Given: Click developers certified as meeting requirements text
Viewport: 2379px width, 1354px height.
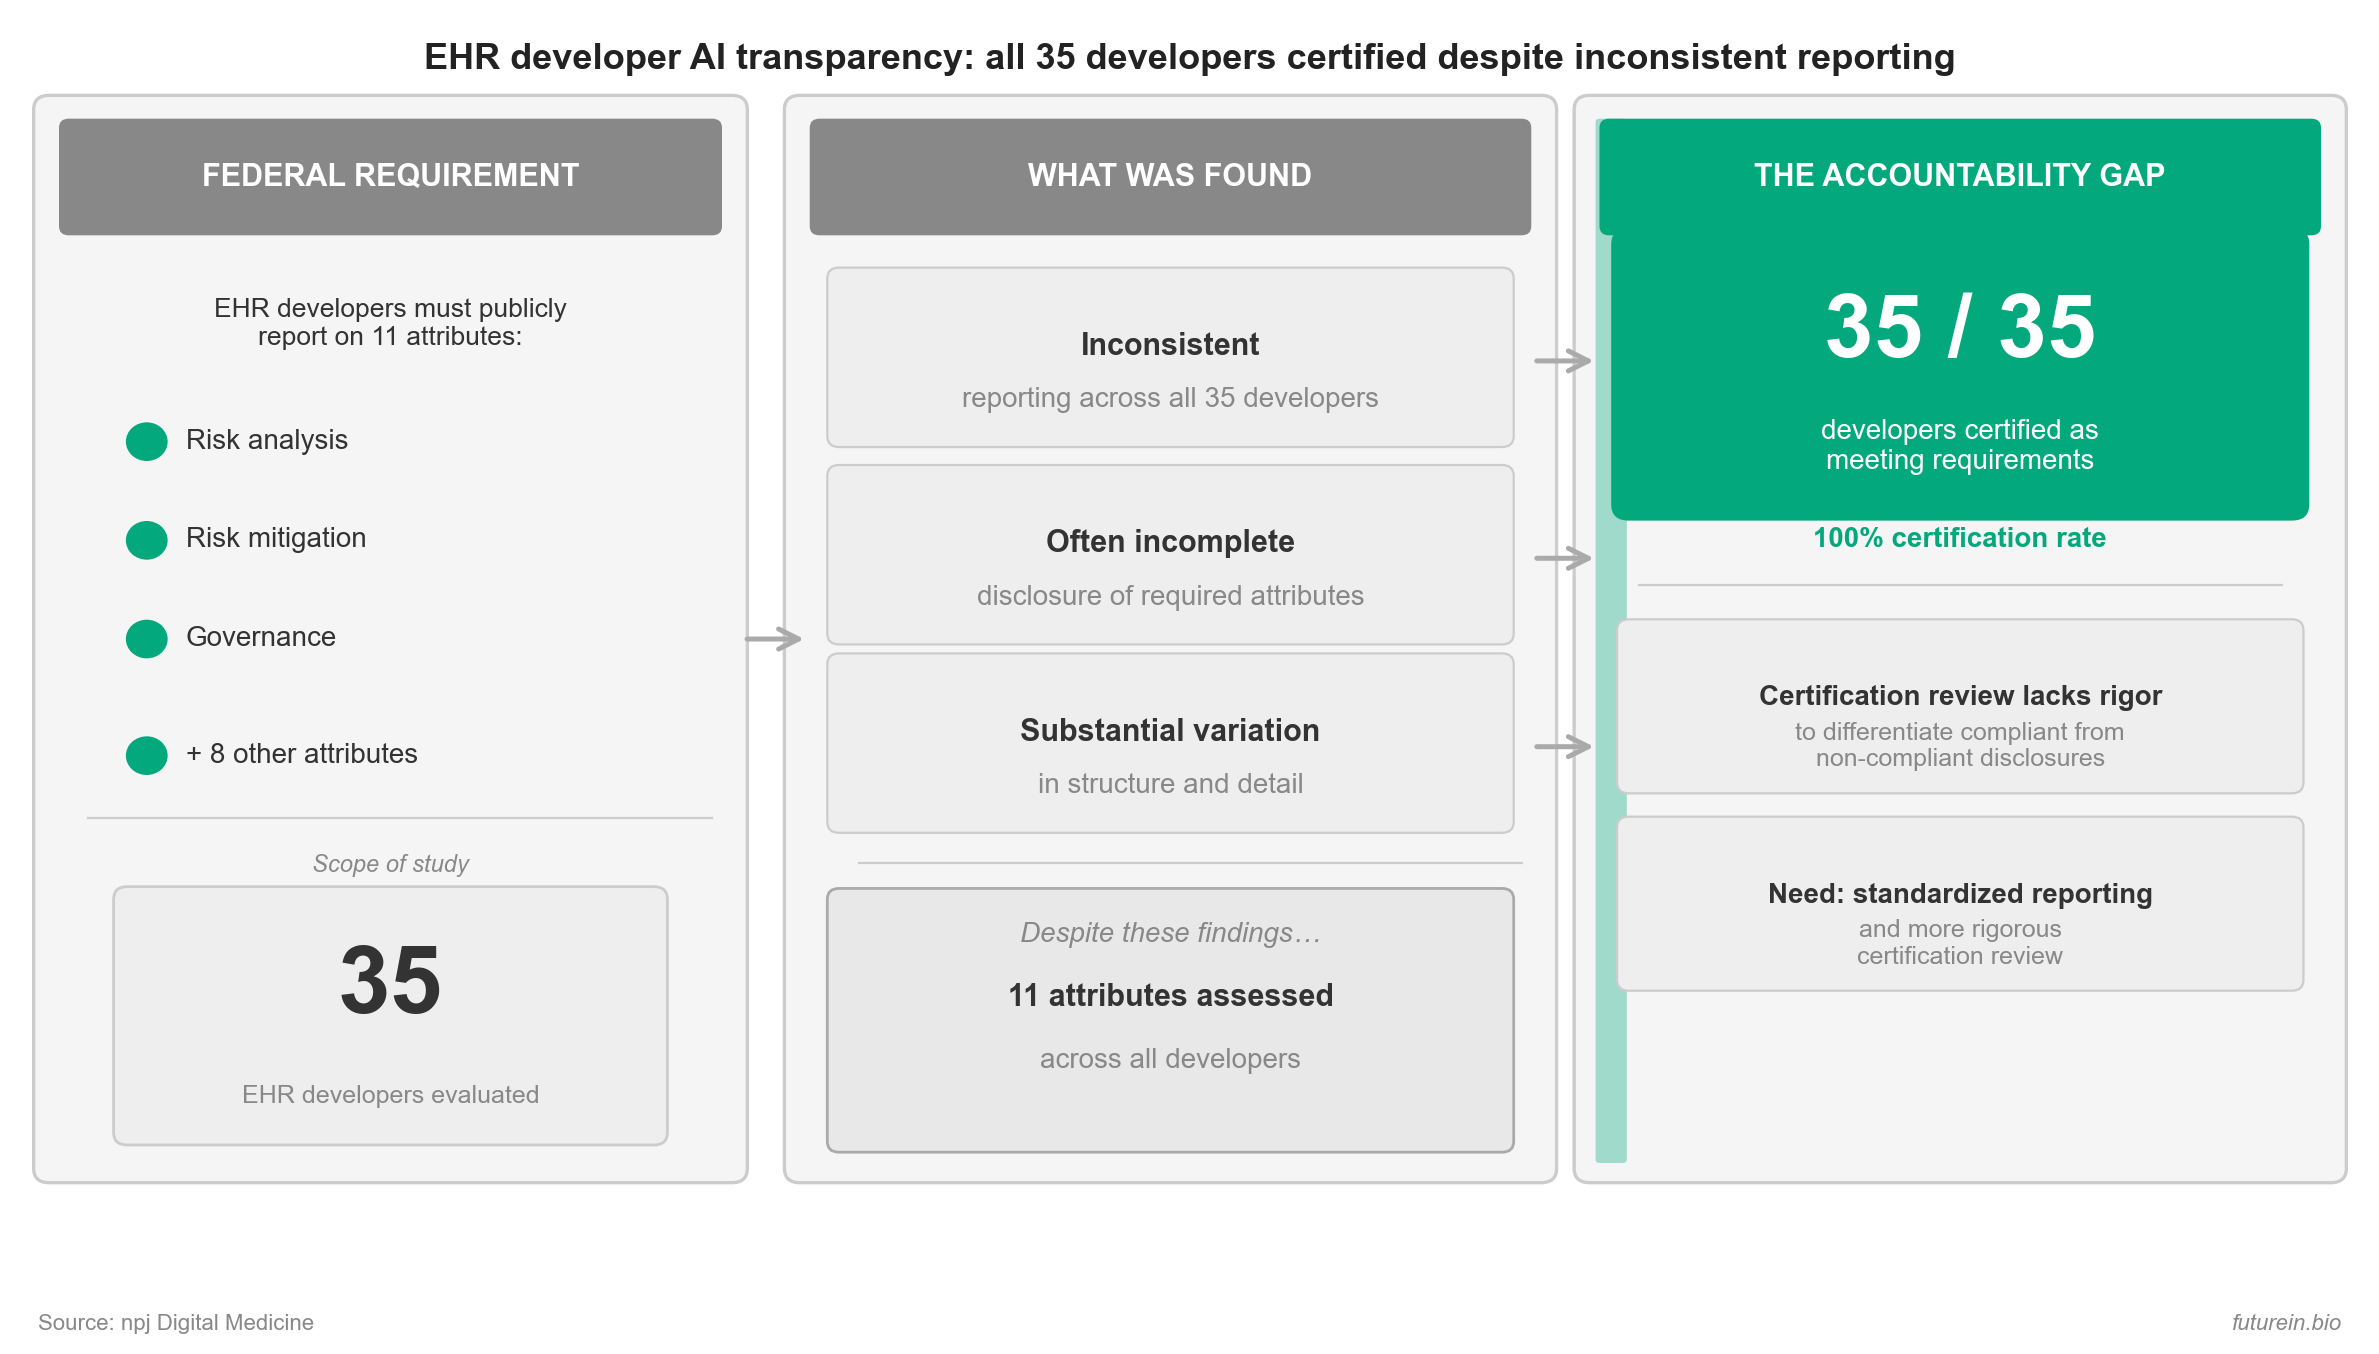Looking at the screenshot, I should point(1960,445).
